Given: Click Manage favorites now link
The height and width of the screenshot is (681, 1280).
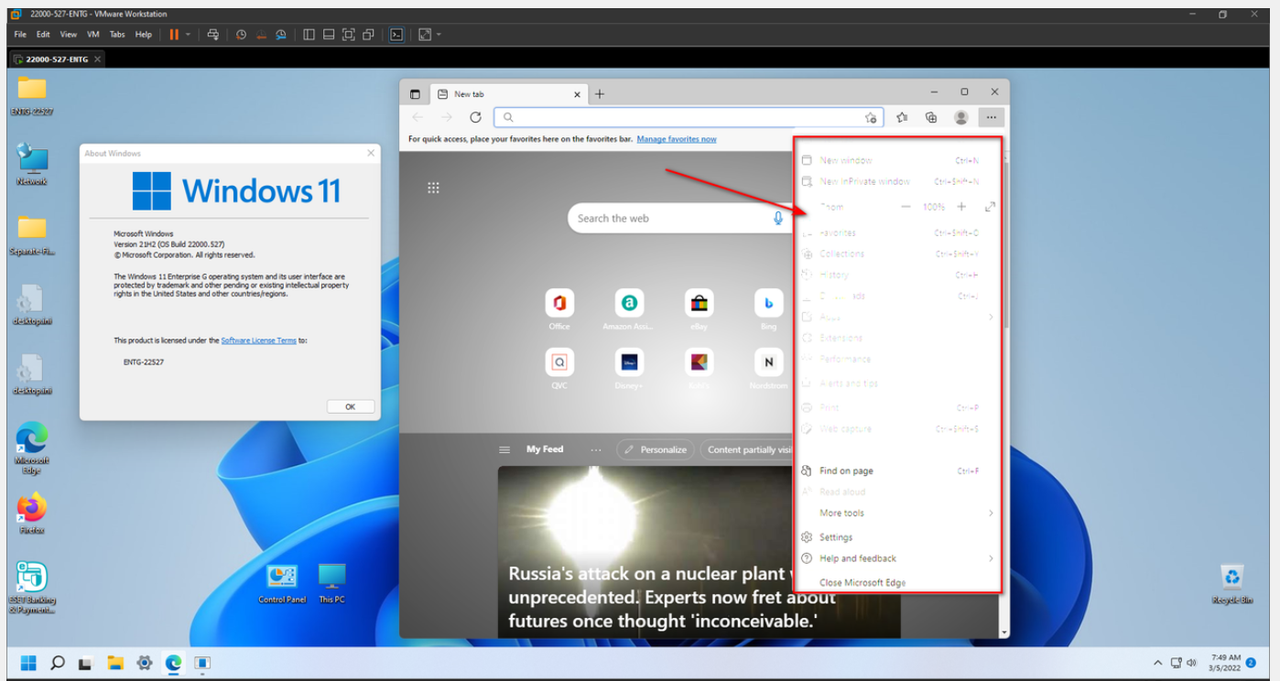Looking at the screenshot, I should point(676,139).
